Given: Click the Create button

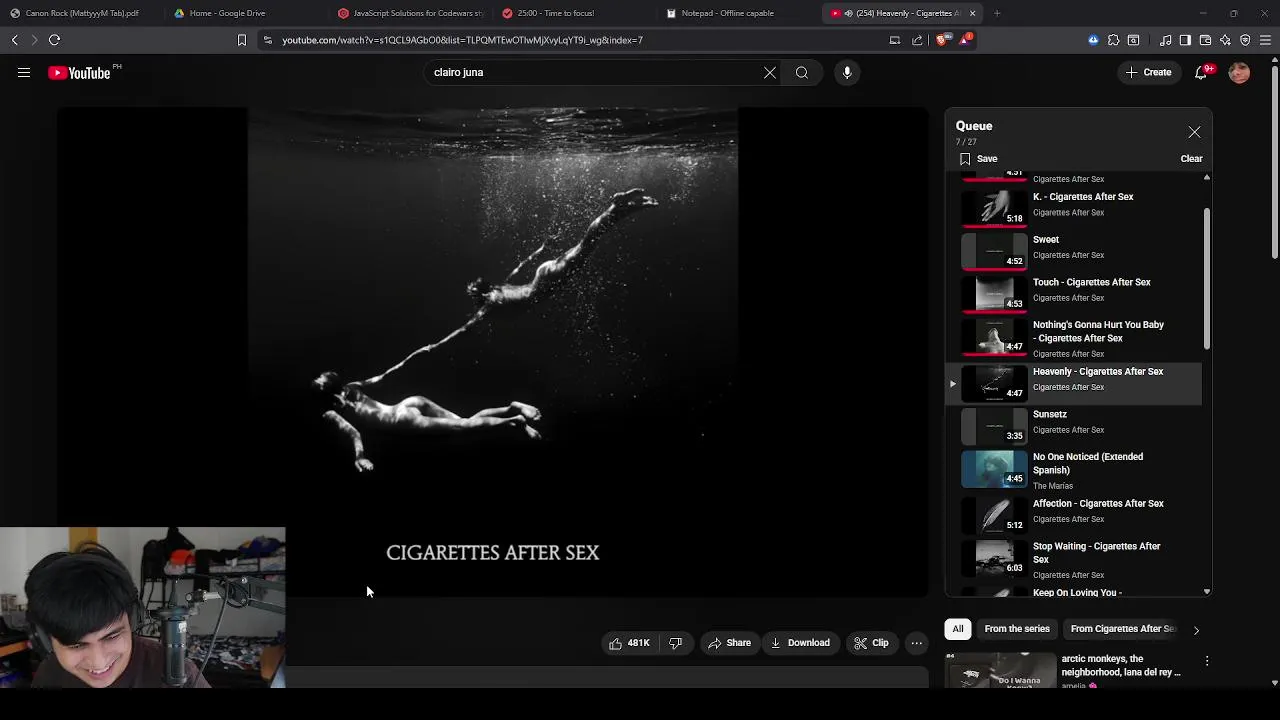Looking at the screenshot, I should point(1148,72).
